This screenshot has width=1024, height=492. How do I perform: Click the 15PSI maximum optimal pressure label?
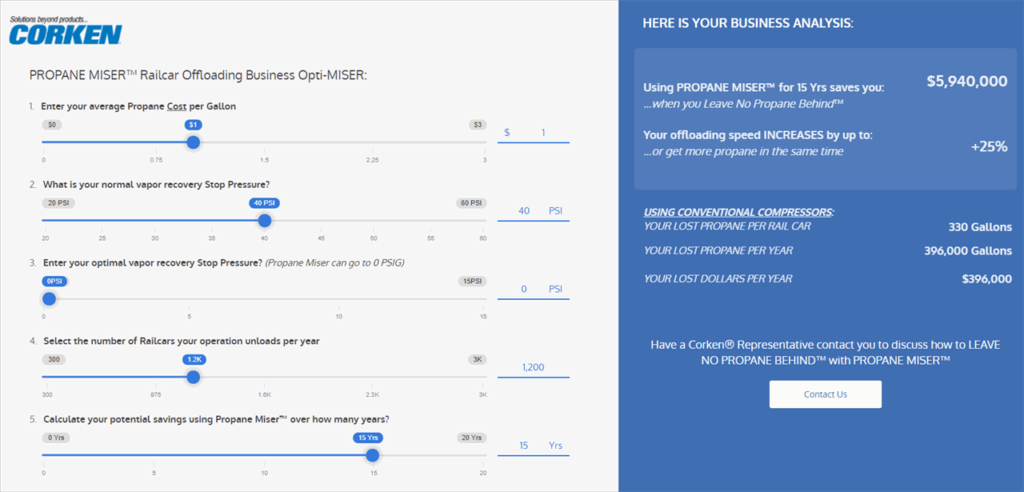(x=470, y=281)
